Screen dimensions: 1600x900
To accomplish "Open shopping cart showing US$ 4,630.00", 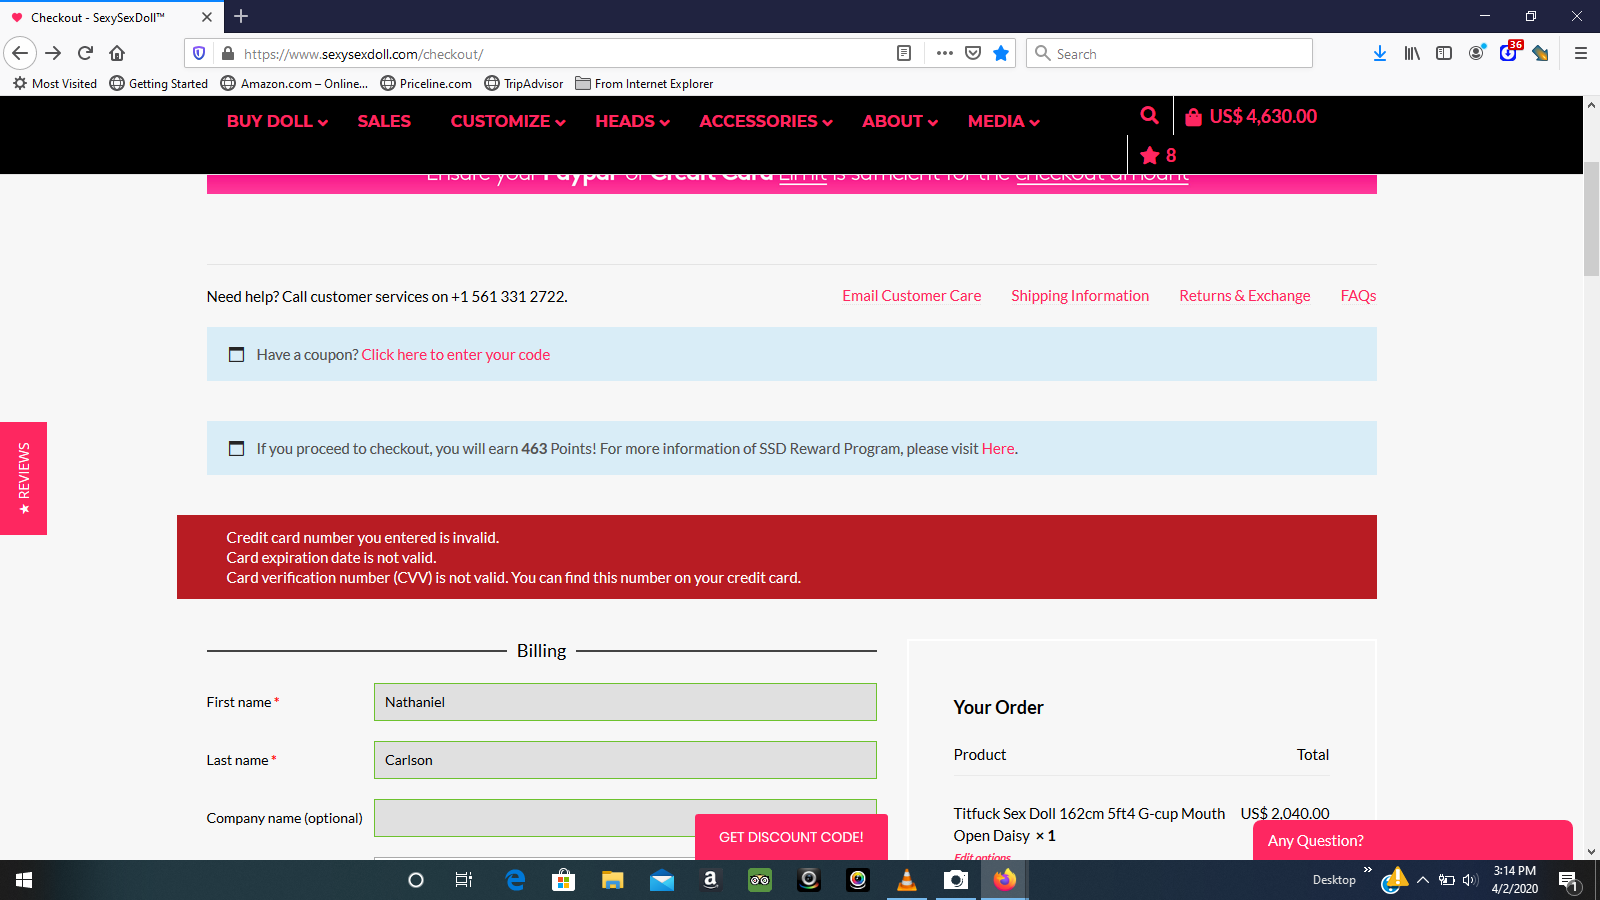I will pyautogui.click(x=1251, y=116).
